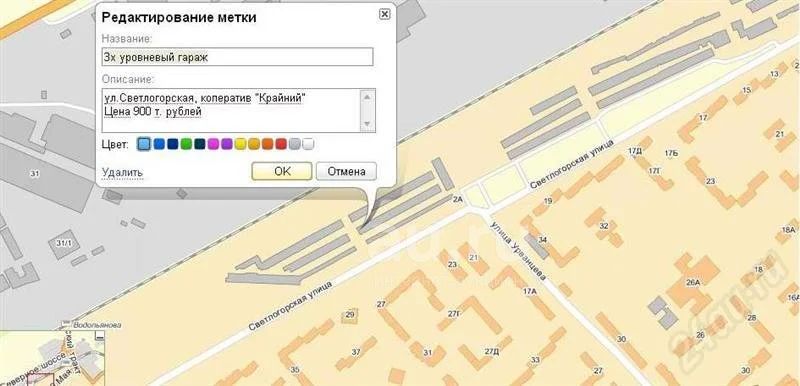Image resolution: width=800 pixels, height=386 pixels.
Task: Cancel editing with the Отмена button
Action: tap(346, 171)
